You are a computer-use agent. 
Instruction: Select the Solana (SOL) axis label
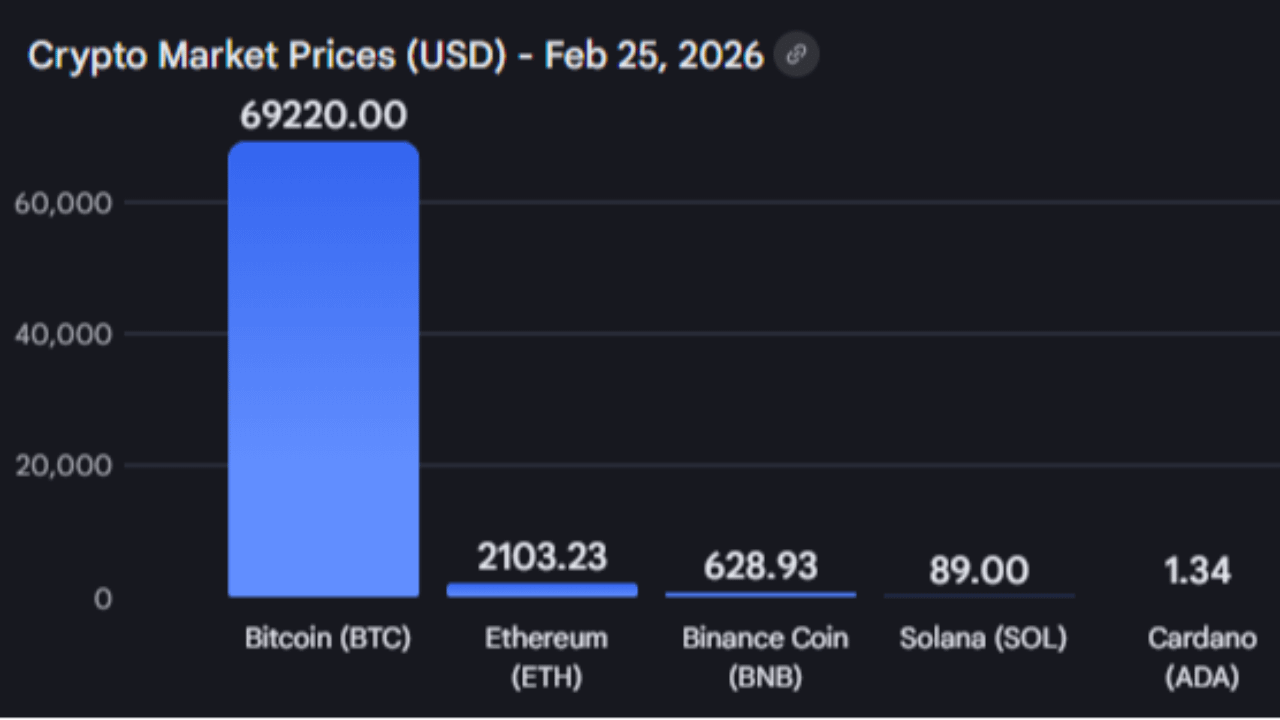click(983, 638)
